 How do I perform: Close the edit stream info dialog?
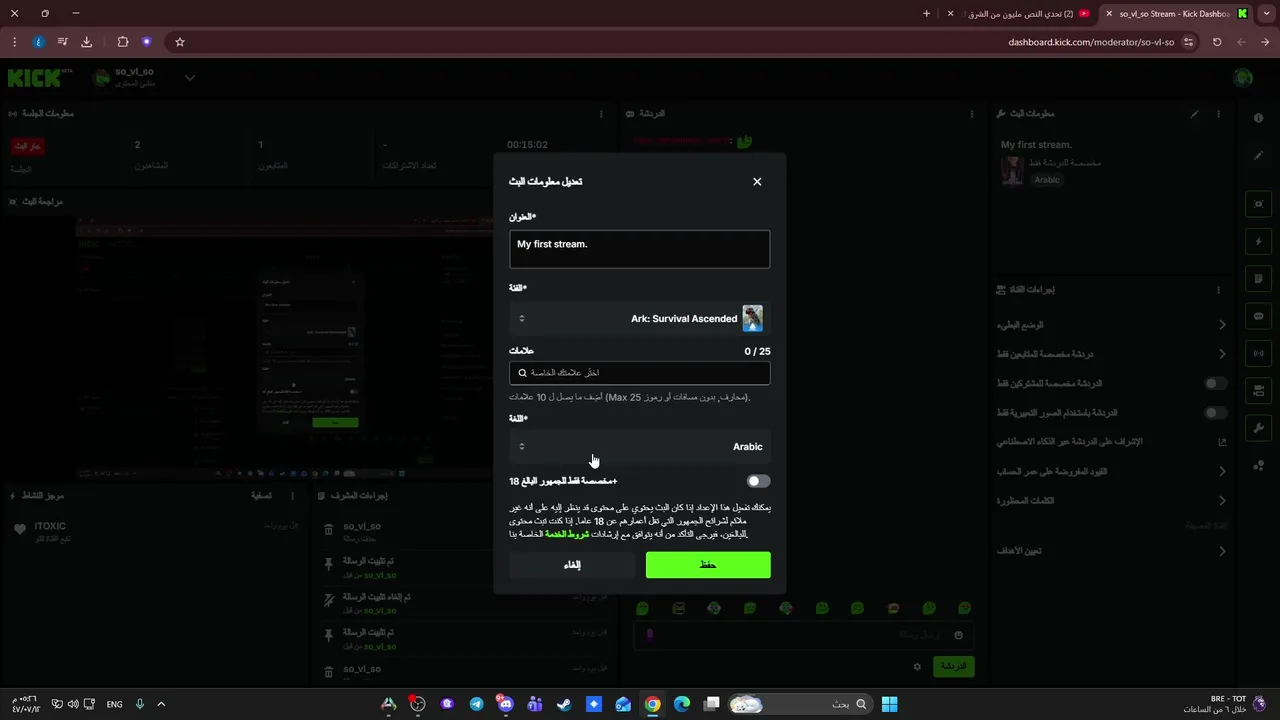[x=757, y=181]
